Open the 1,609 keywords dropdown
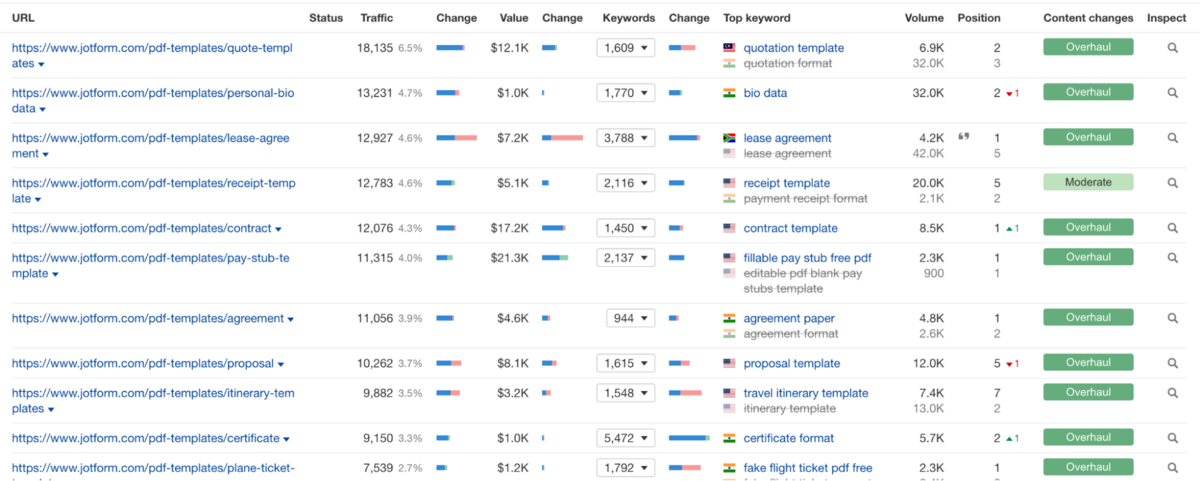 click(x=625, y=48)
